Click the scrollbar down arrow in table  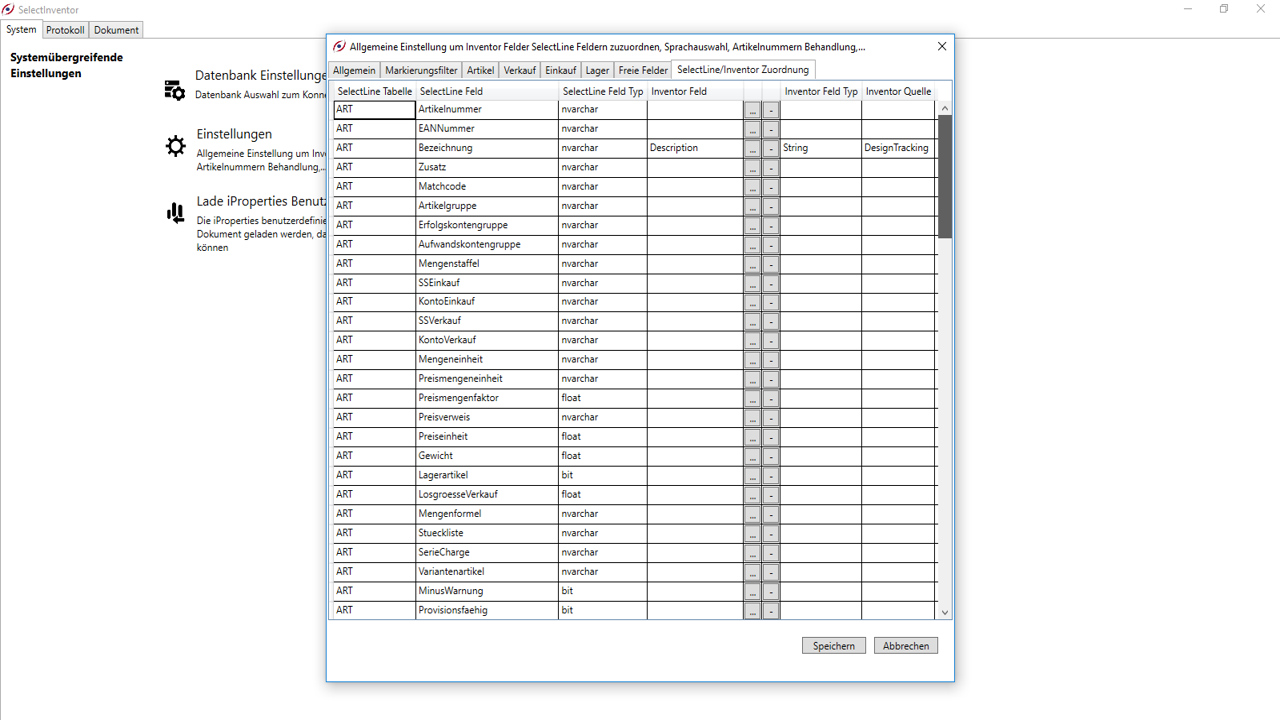pyautogui.click(x=944, y=612)
